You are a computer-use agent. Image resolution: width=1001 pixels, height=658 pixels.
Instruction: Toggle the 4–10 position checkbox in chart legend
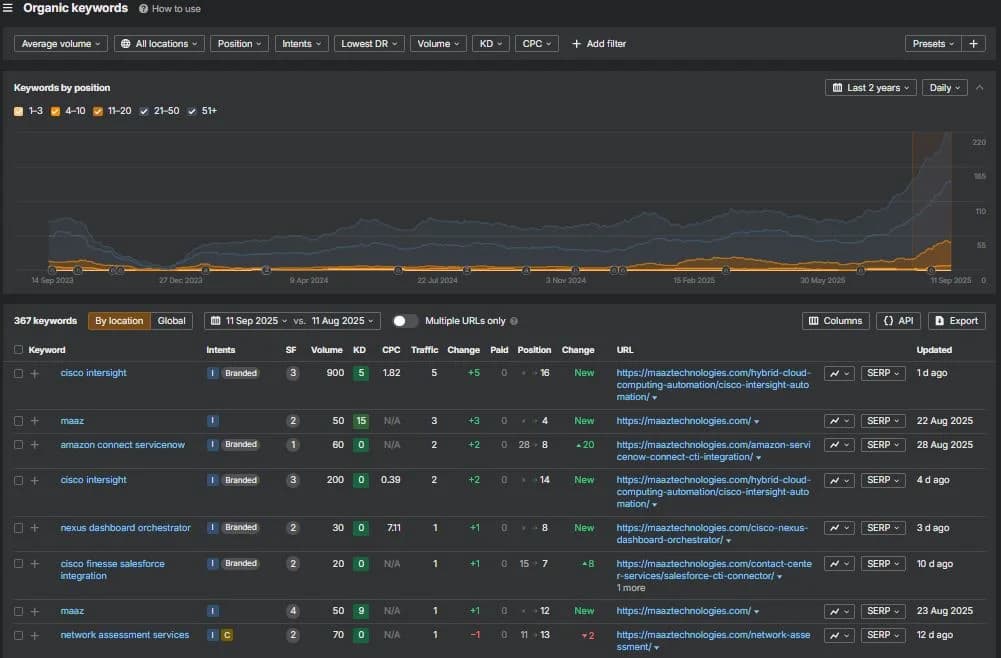pos(55,111)
